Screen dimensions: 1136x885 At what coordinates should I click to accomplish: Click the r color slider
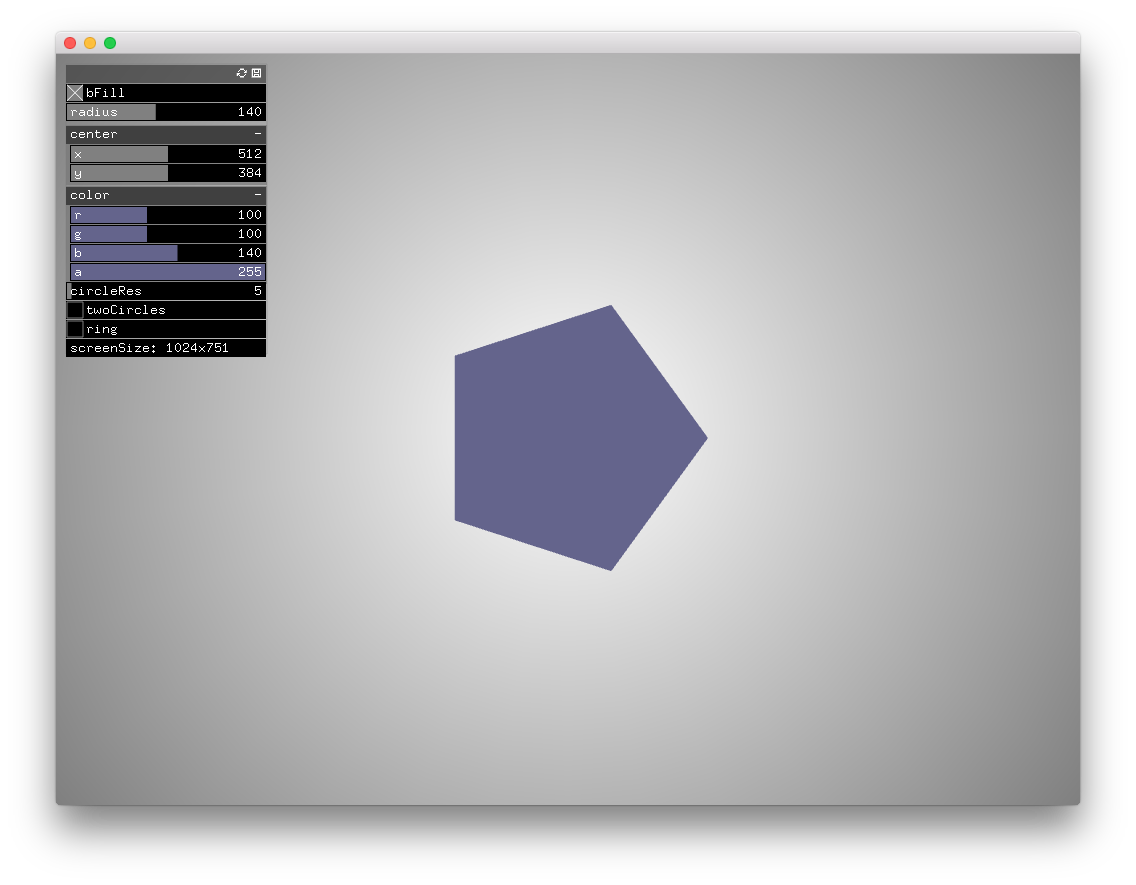108,214
